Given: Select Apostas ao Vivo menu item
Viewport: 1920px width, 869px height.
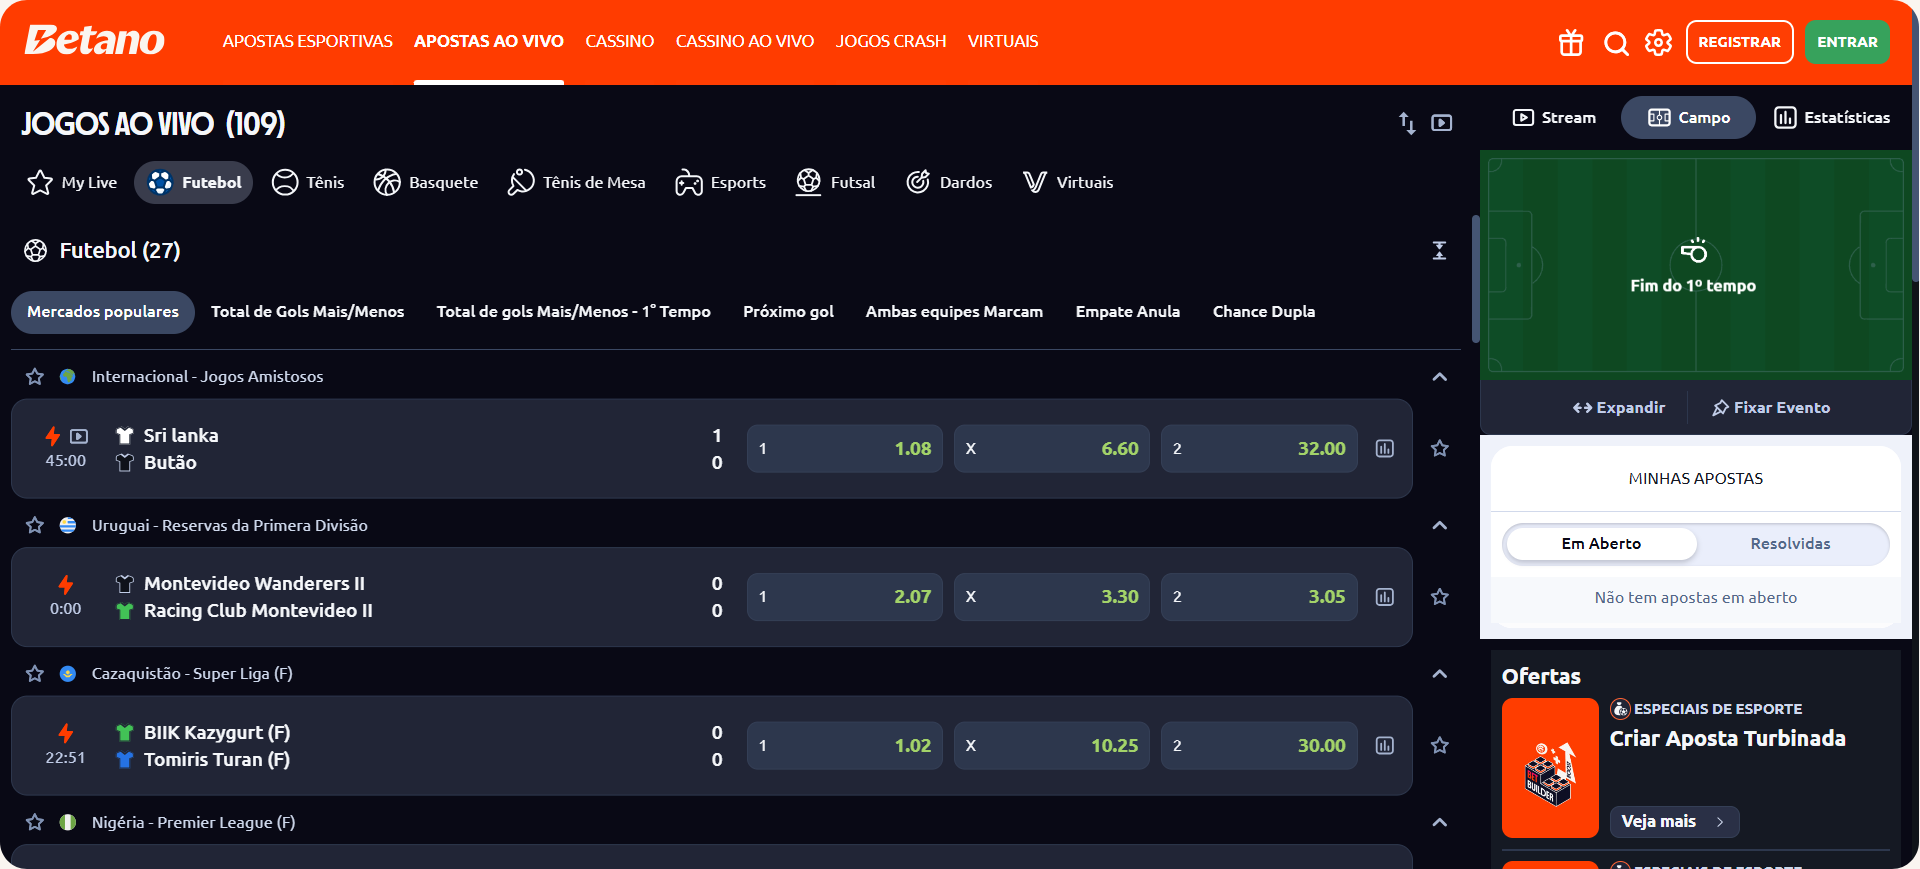Looking at the screenshot, I should pyautogui.click(x=489, y=41).
